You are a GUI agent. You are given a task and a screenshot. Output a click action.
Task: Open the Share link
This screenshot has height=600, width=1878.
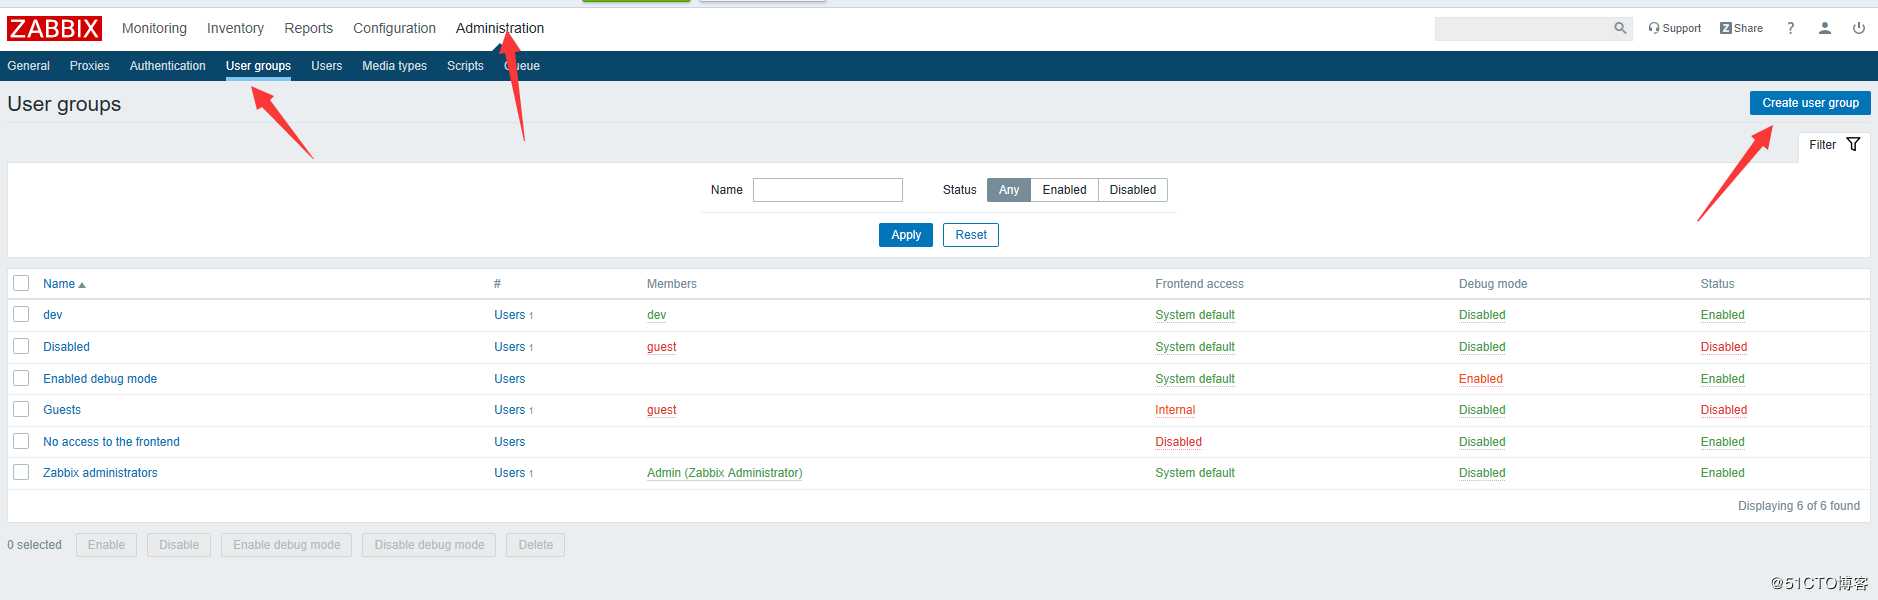pyautogui.click(x=1741, y=28)
